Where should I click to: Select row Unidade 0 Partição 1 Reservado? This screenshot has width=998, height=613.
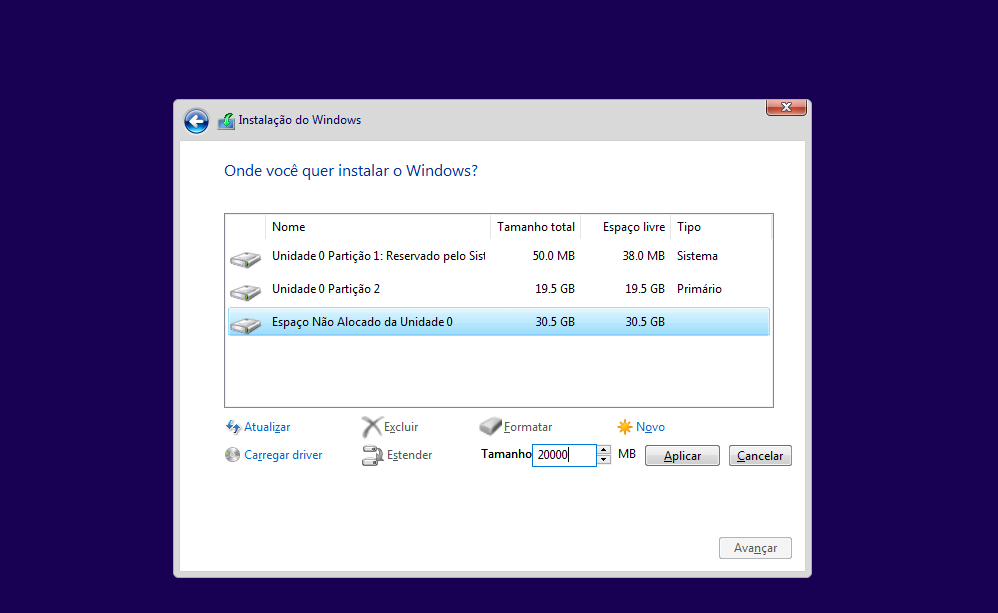[x=499, y=256]
